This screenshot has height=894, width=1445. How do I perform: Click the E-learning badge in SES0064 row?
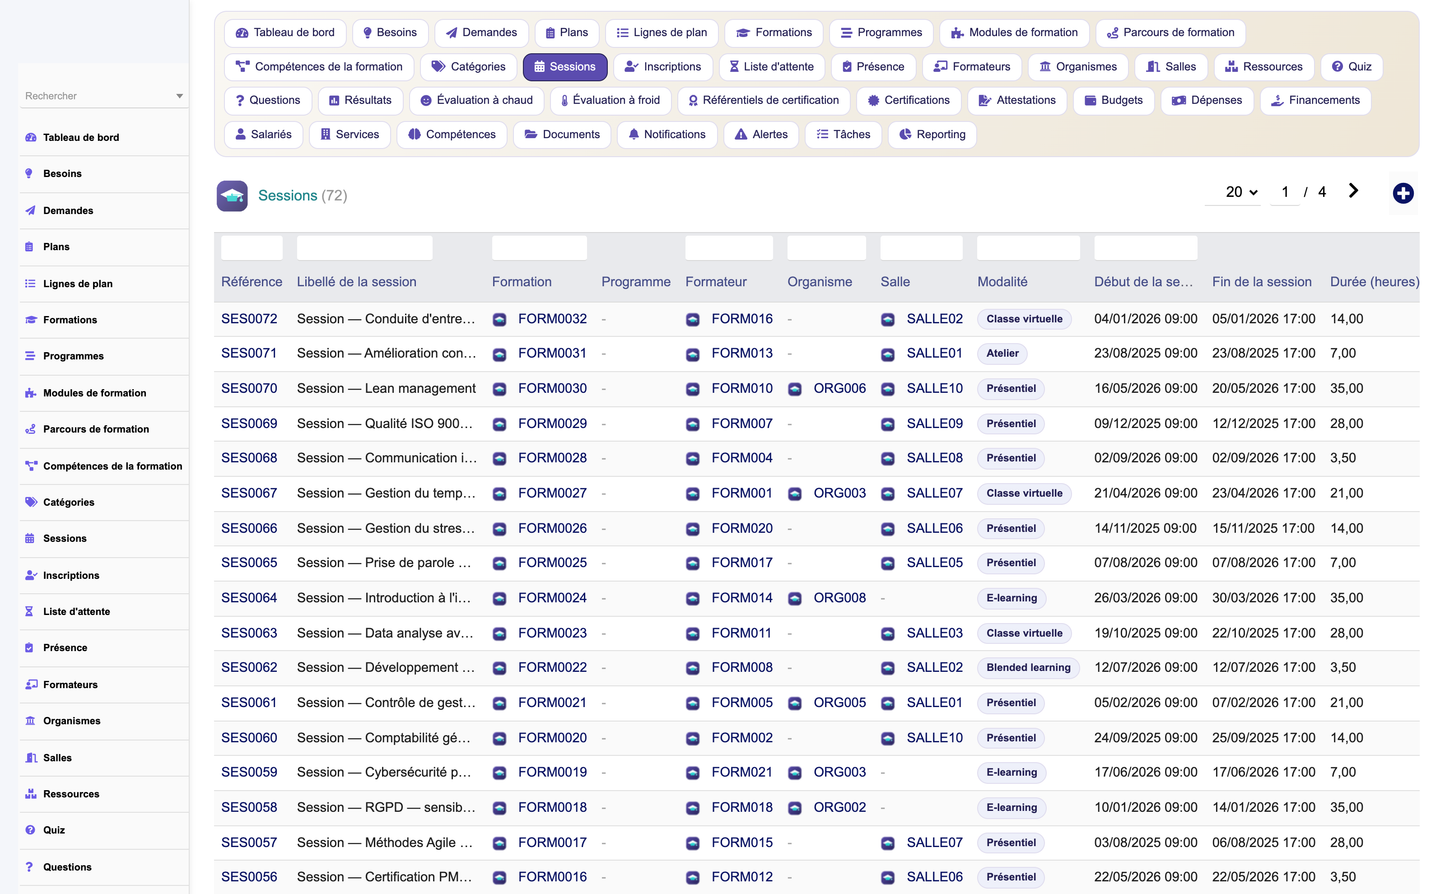[1012, 598]
